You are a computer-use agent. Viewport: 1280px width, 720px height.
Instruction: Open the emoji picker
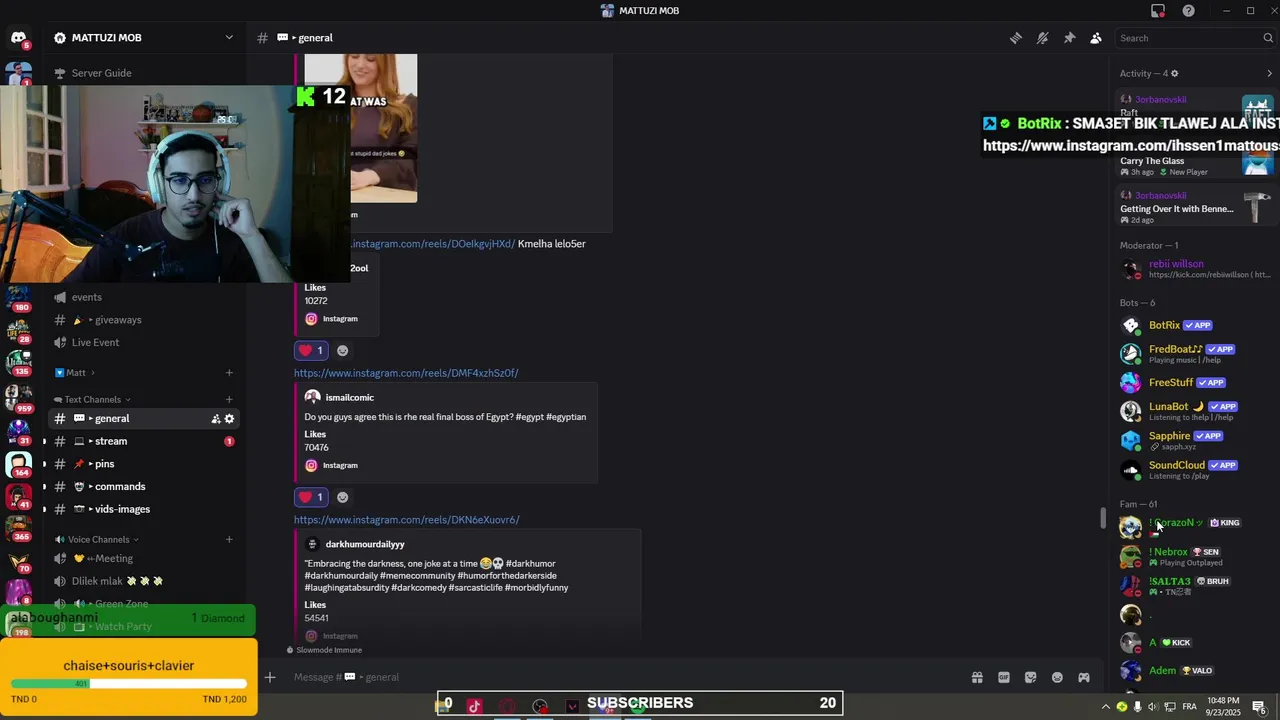tap(1057, 678)
